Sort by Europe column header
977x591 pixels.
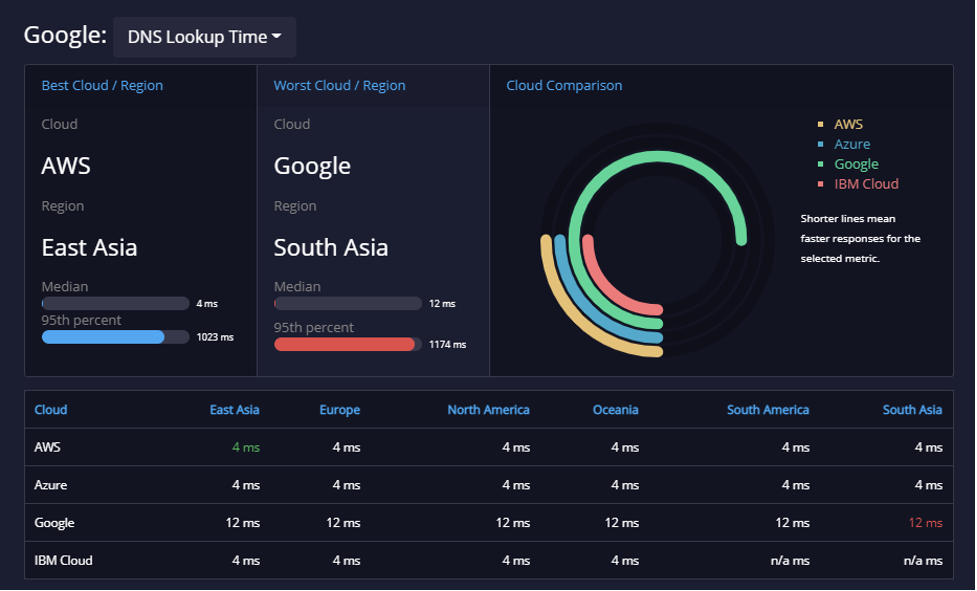340,410
